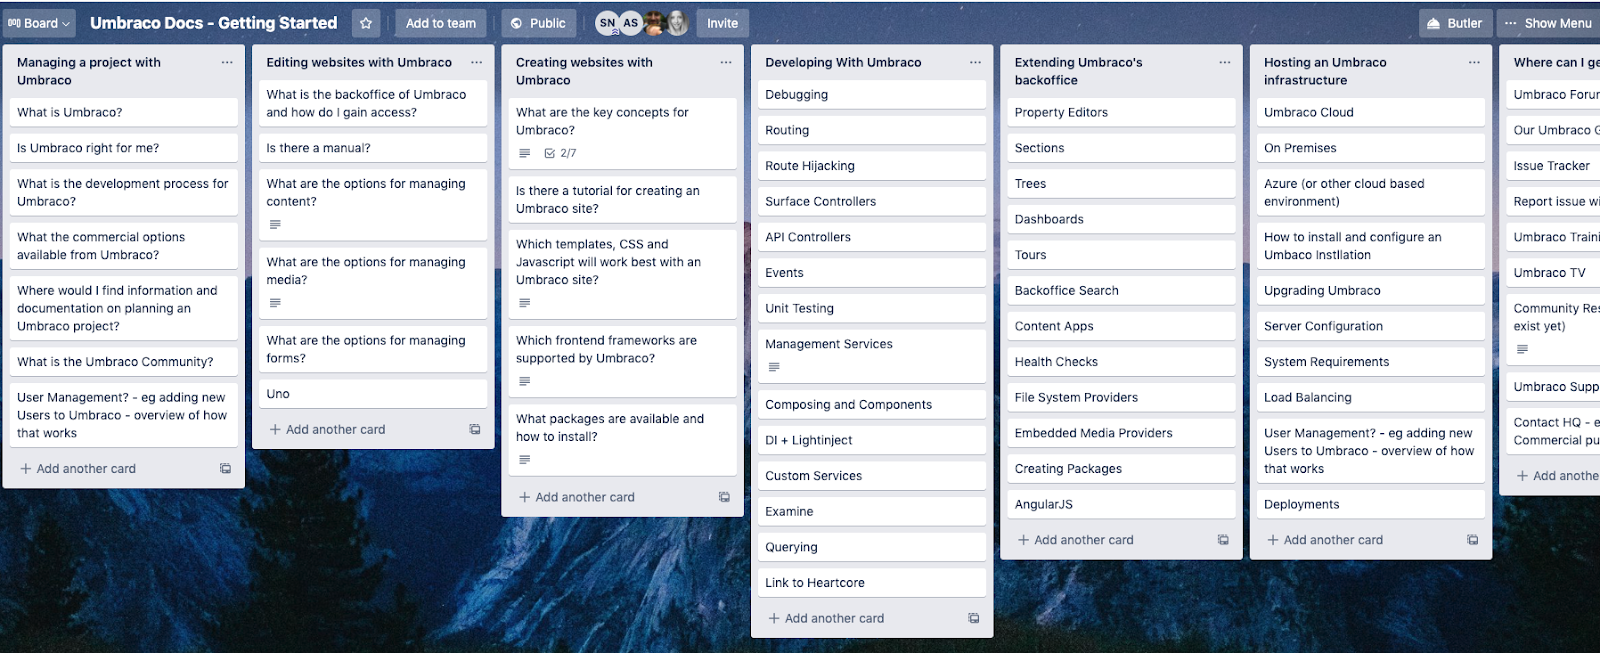
Task: Open 'What is the Umbraco Community?' card
Action: click(123, 362)
